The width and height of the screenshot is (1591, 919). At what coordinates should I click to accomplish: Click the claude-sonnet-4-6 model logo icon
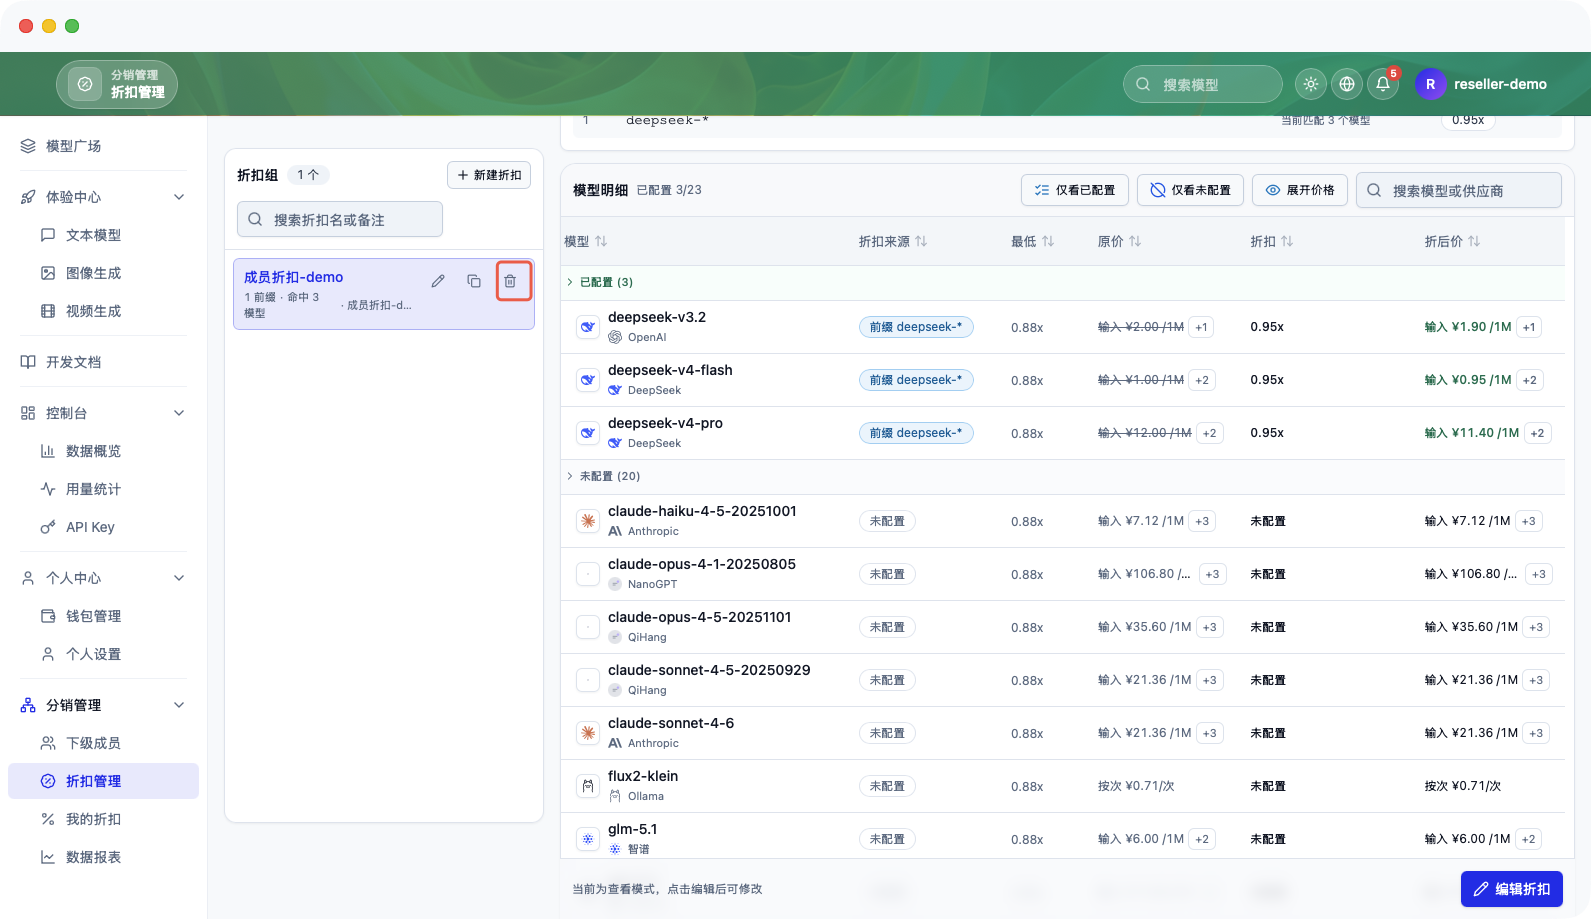point(588,733)
